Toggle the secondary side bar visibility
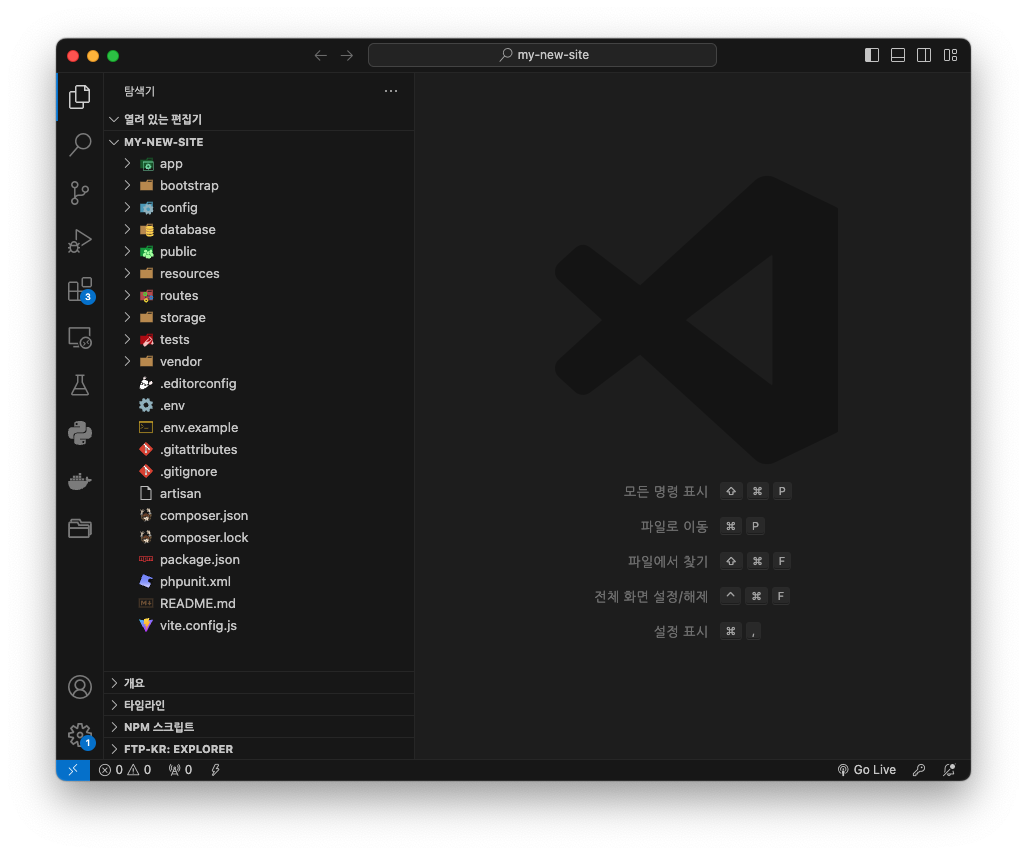 pos(924,55)
